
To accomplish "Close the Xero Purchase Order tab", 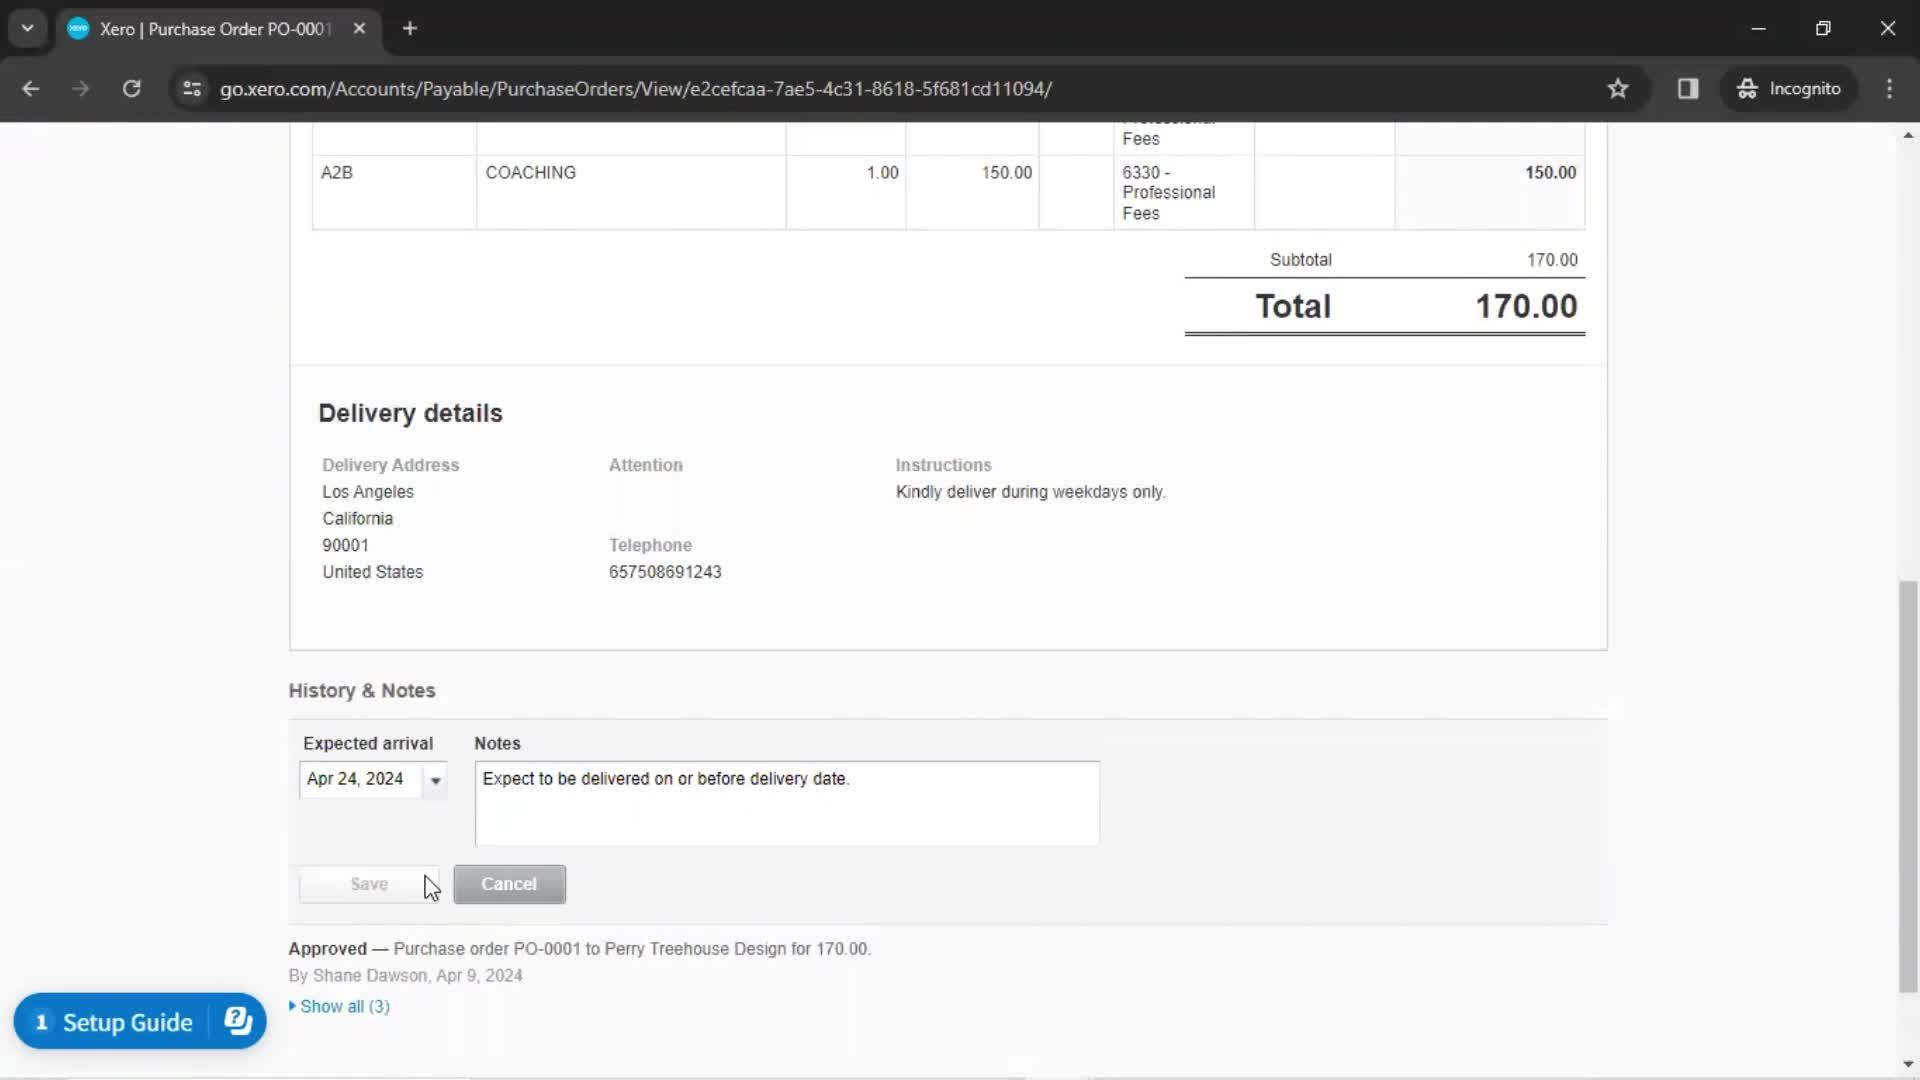I will click(359, 28).
